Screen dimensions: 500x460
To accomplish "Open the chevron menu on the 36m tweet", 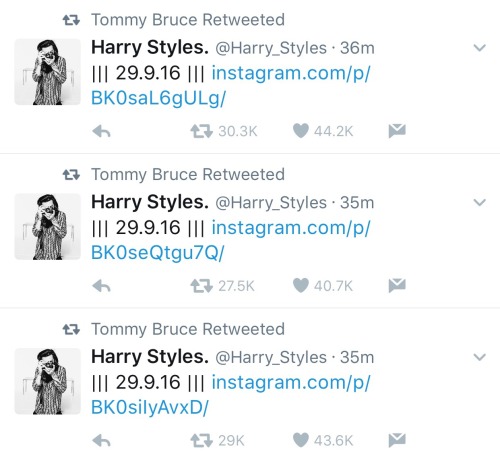I will (479, 48).
